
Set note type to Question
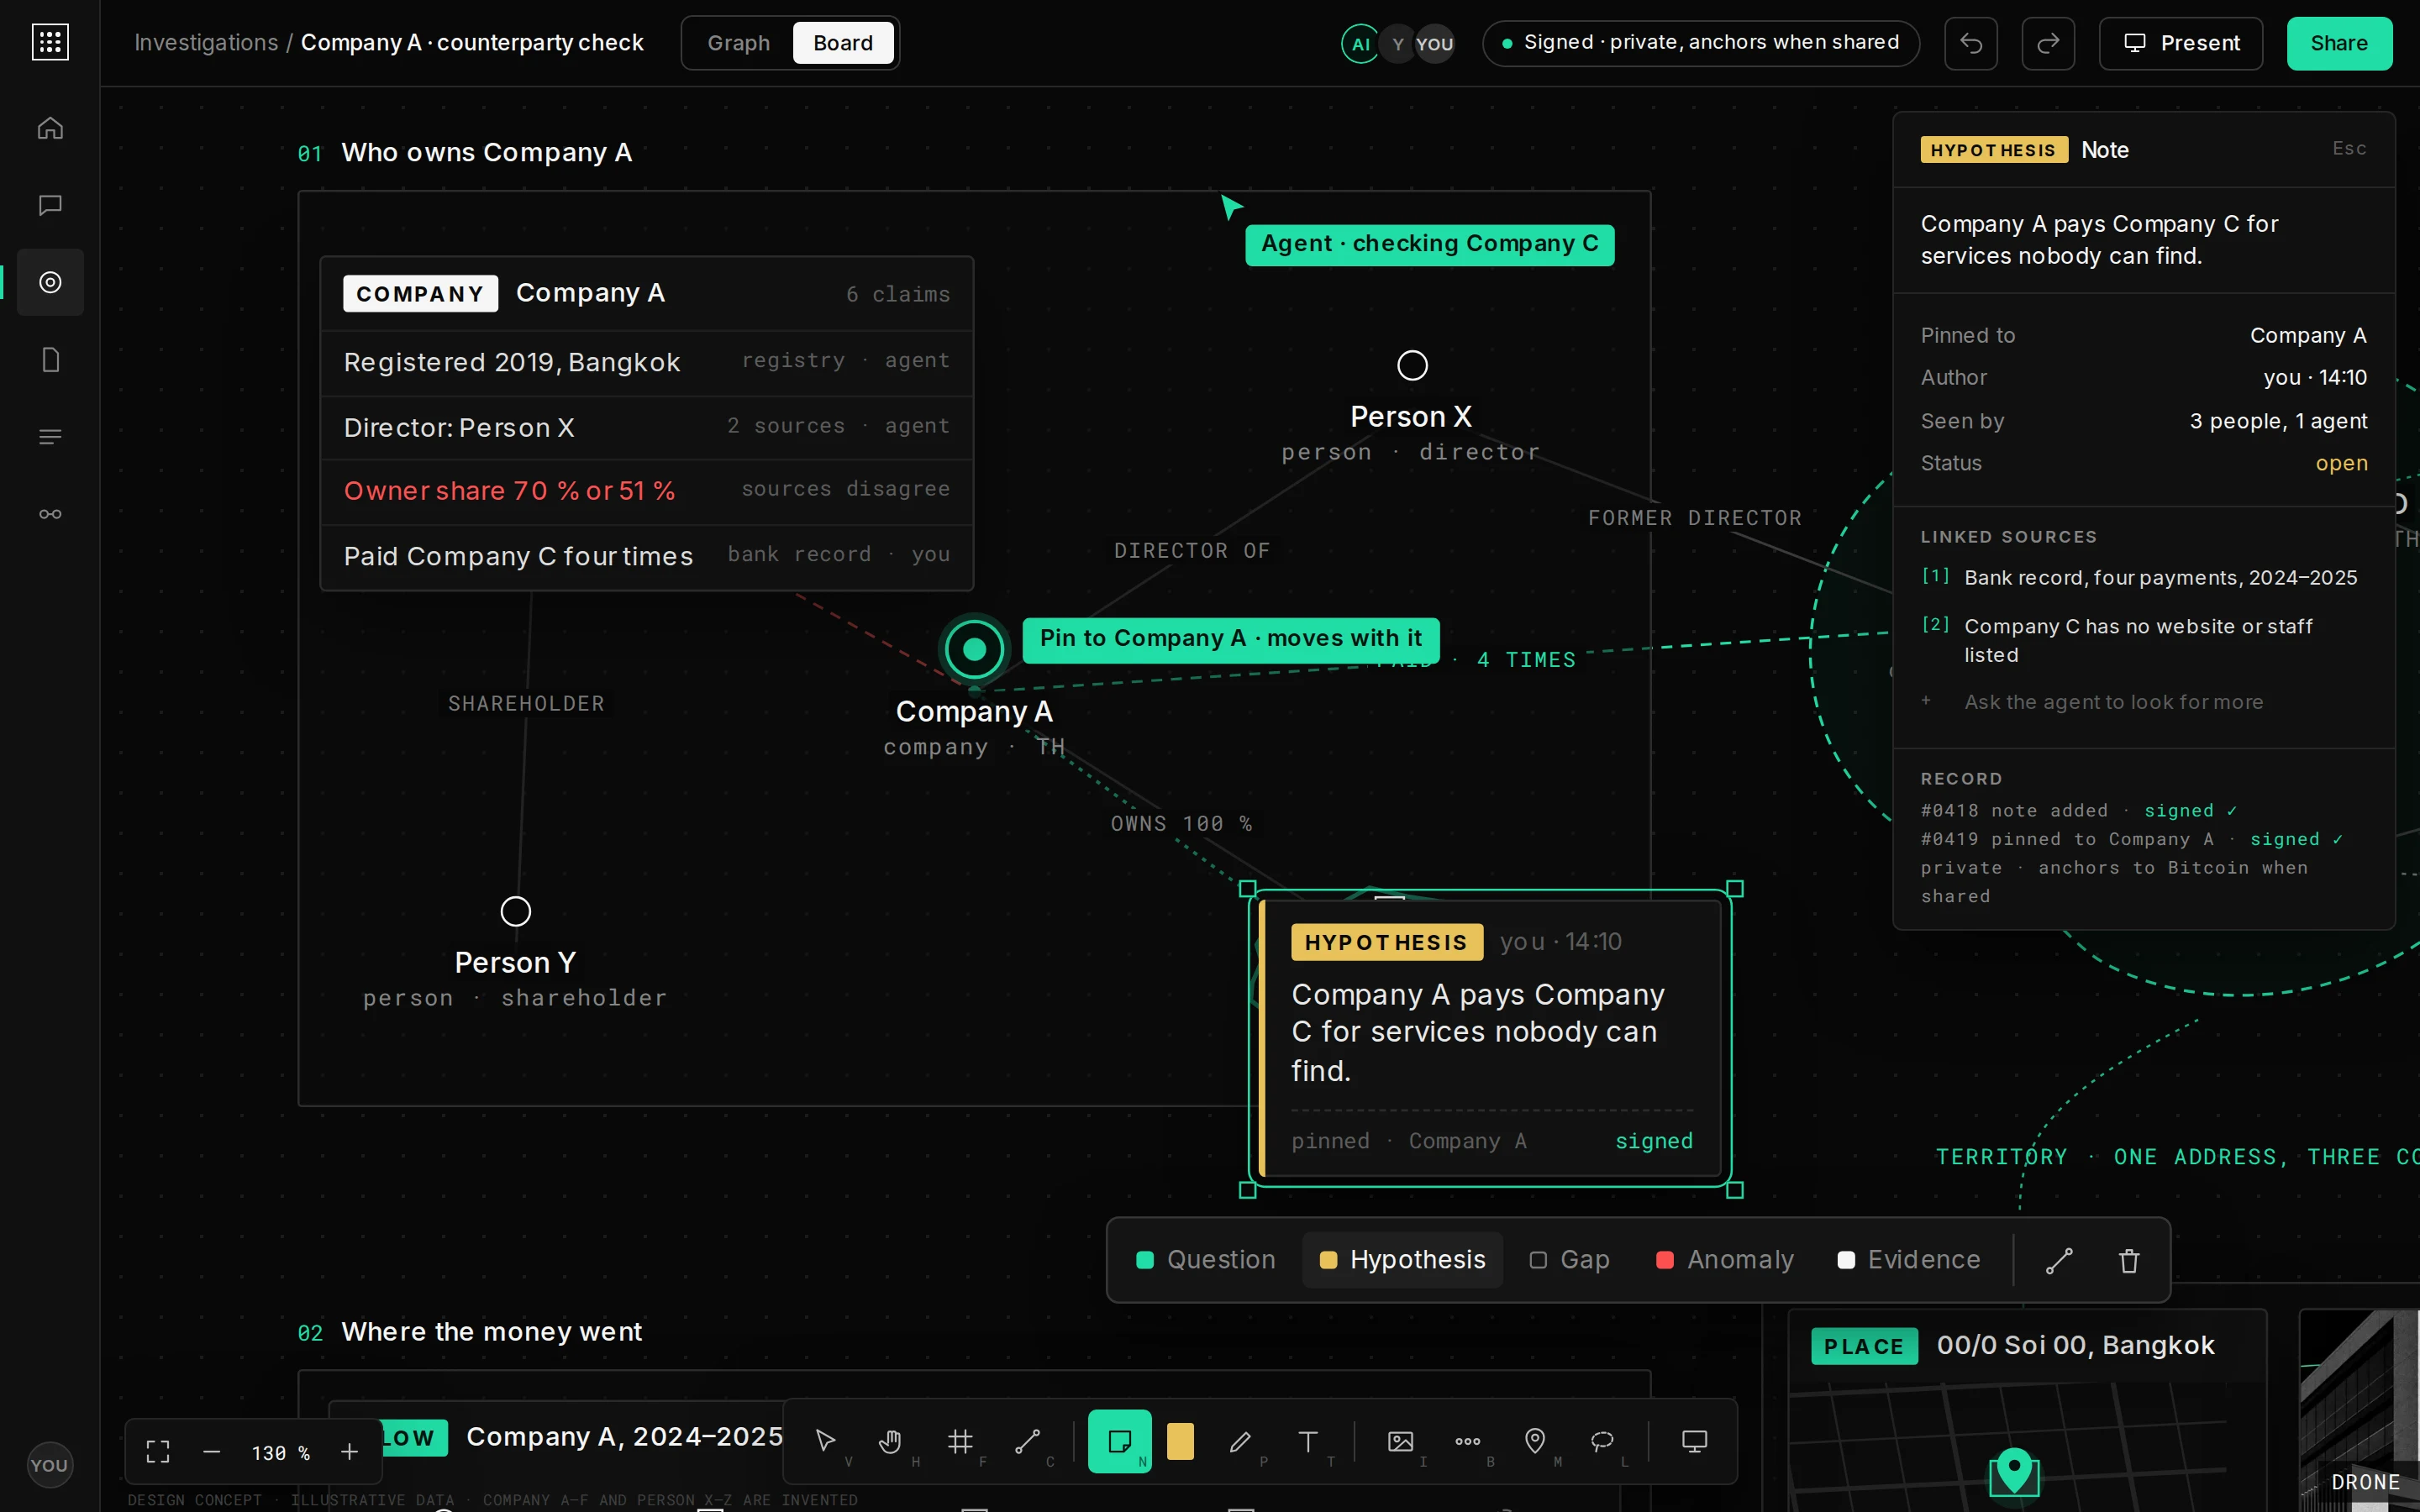pyautogui.click(x=1206, y=1260)
